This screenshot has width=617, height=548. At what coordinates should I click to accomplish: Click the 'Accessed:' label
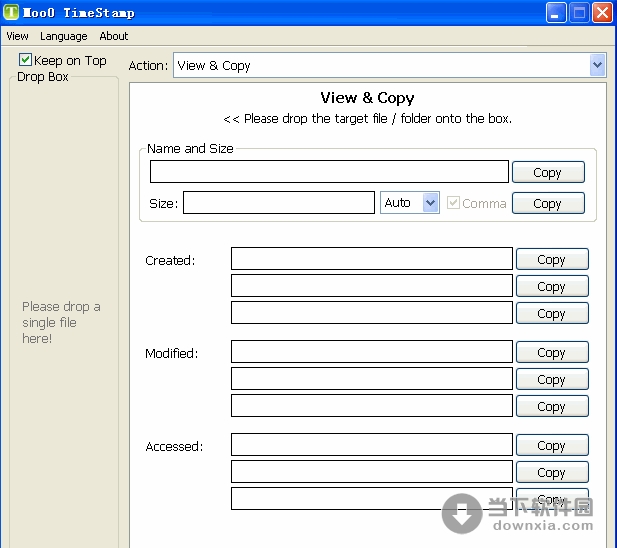tap(174, 447)
